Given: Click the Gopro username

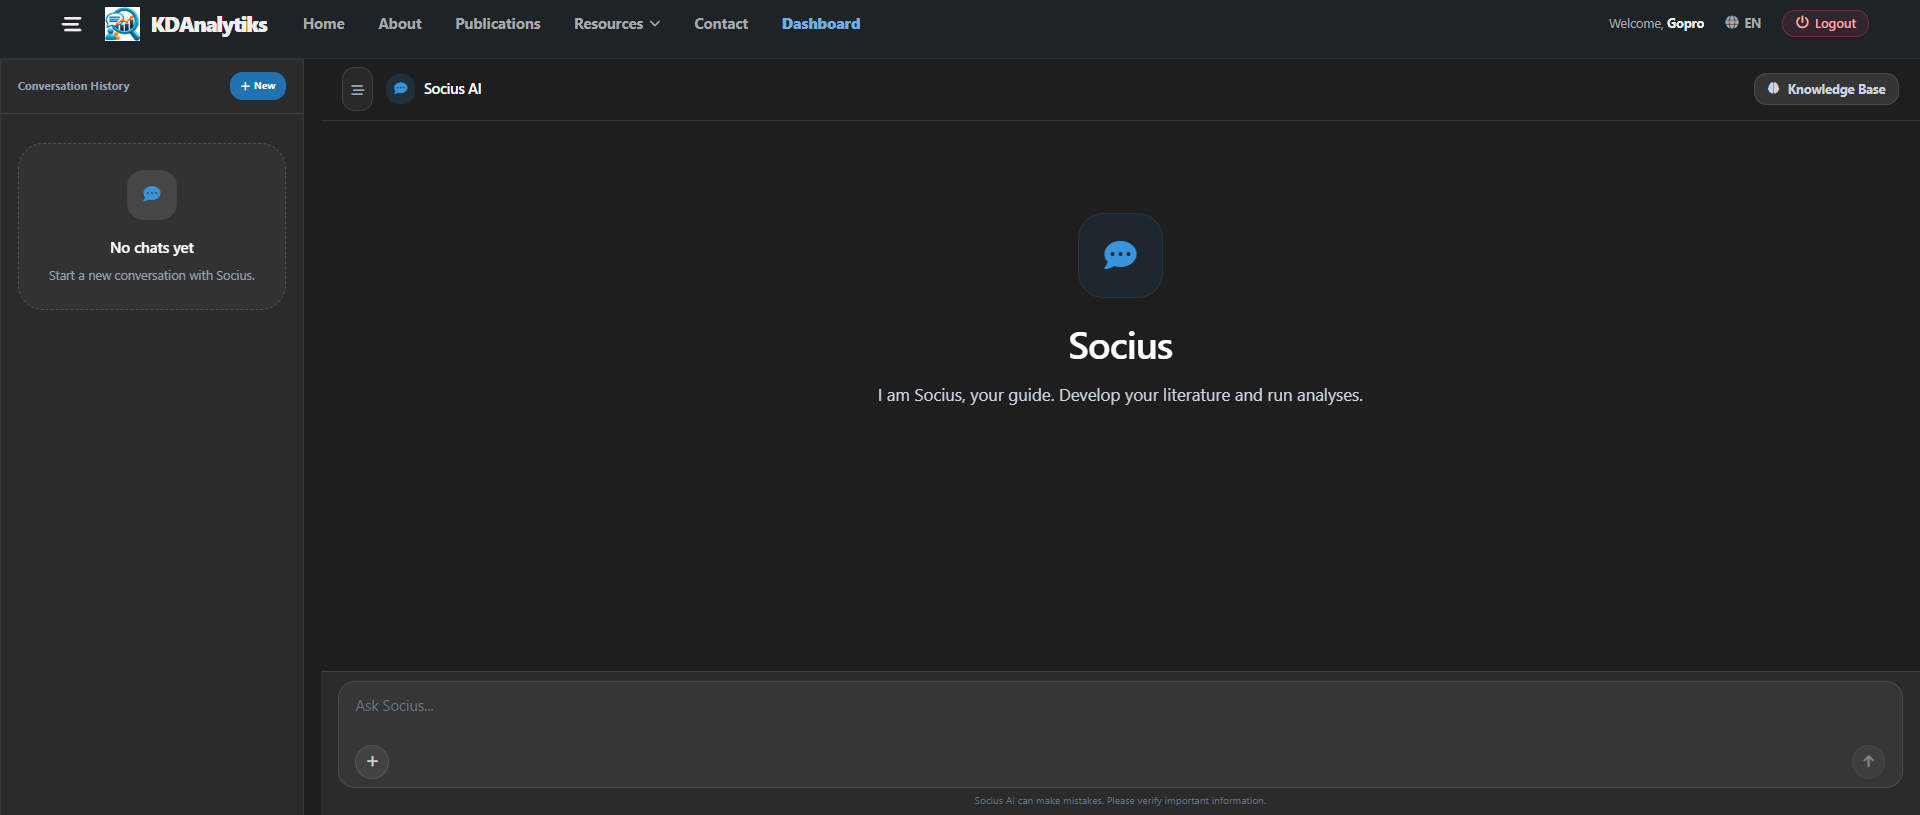Looking at the screenshot, I should [1685, 23].
